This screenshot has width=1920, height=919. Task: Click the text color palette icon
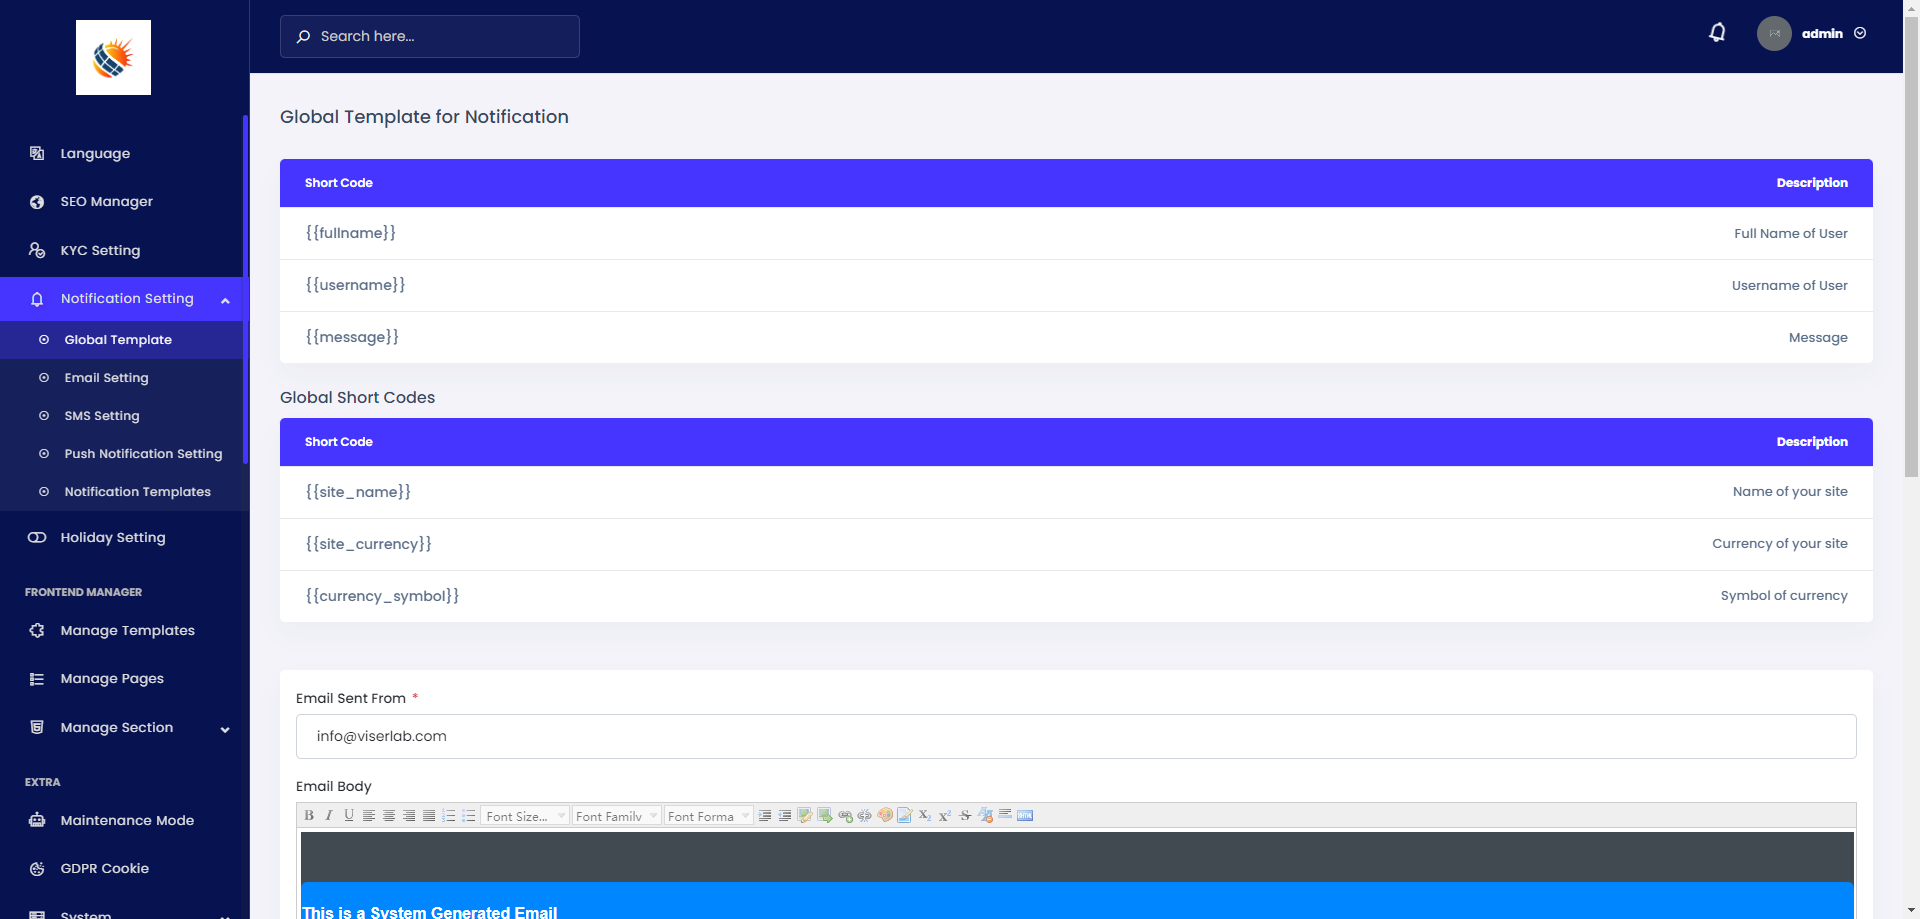(x=885, y=816)
